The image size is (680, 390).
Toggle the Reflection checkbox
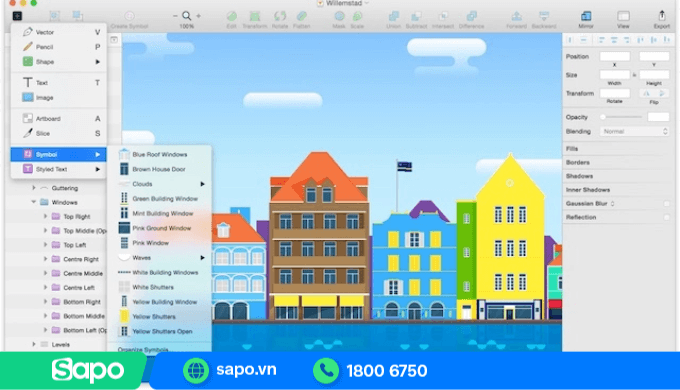pos(667,217)
